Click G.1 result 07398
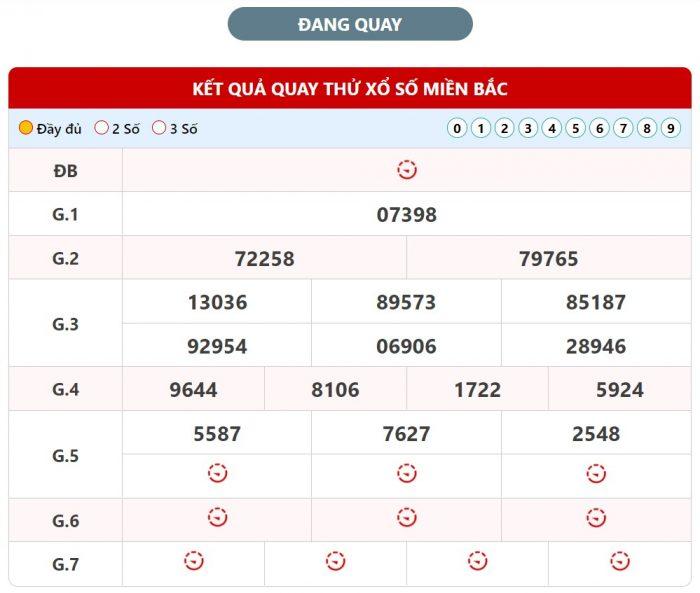This screenshot has width=700, height=593. click(x=407, y=215)
